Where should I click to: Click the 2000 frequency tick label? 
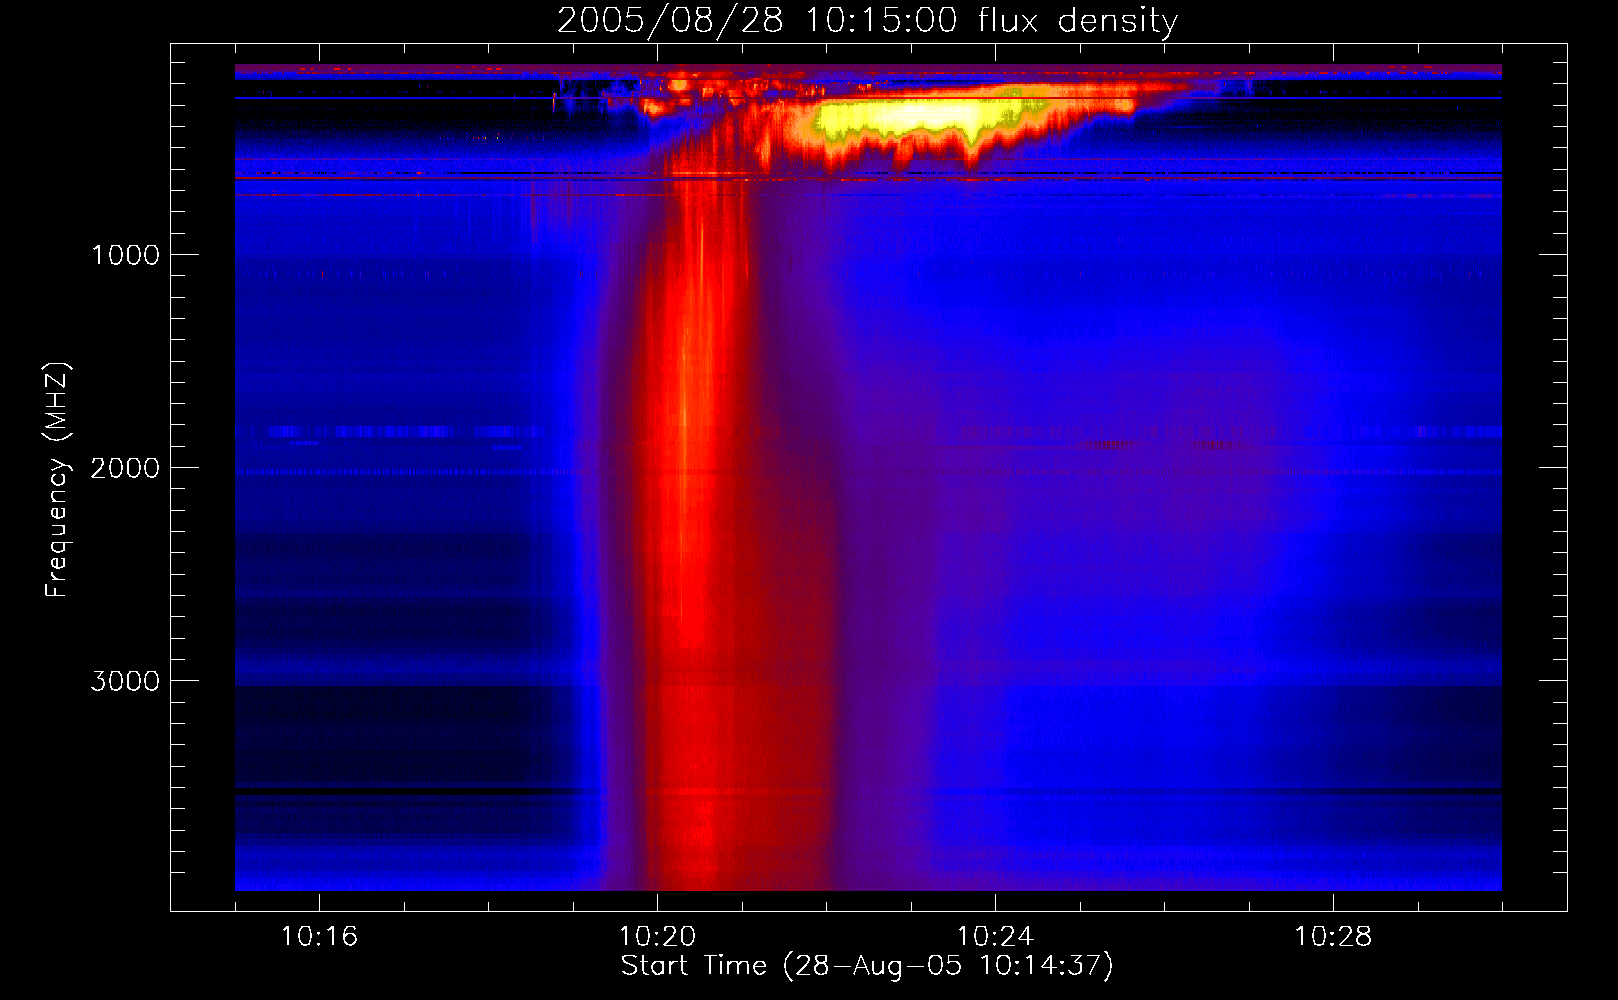pyautogui.click(x=125, y=468)
